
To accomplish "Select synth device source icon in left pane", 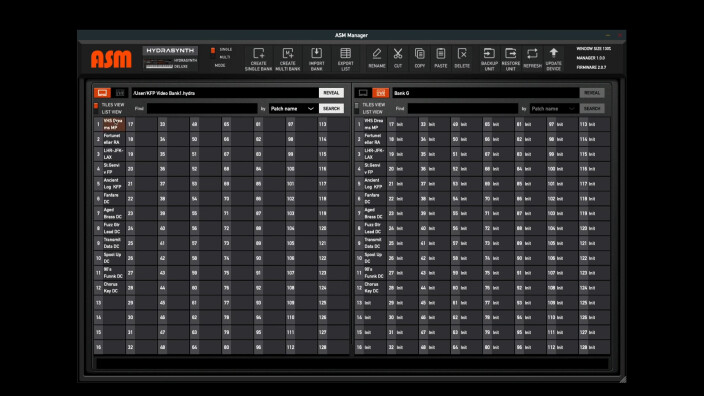I will [120, 93].
